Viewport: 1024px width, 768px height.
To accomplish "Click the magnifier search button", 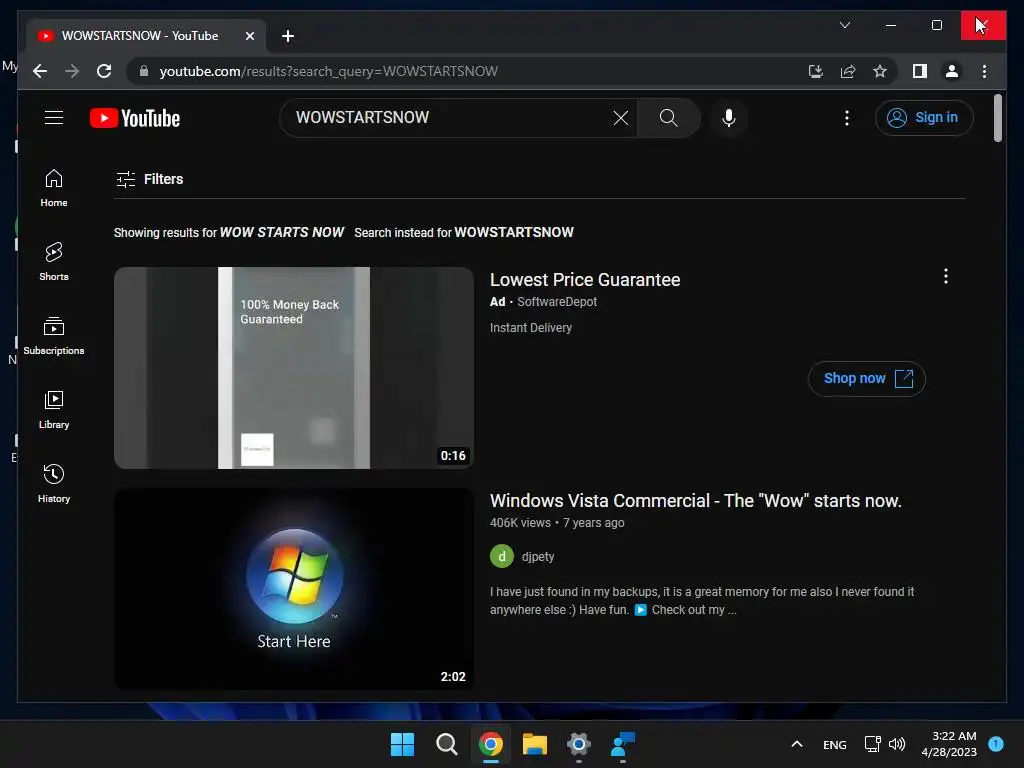I will (x=668, y=118).
